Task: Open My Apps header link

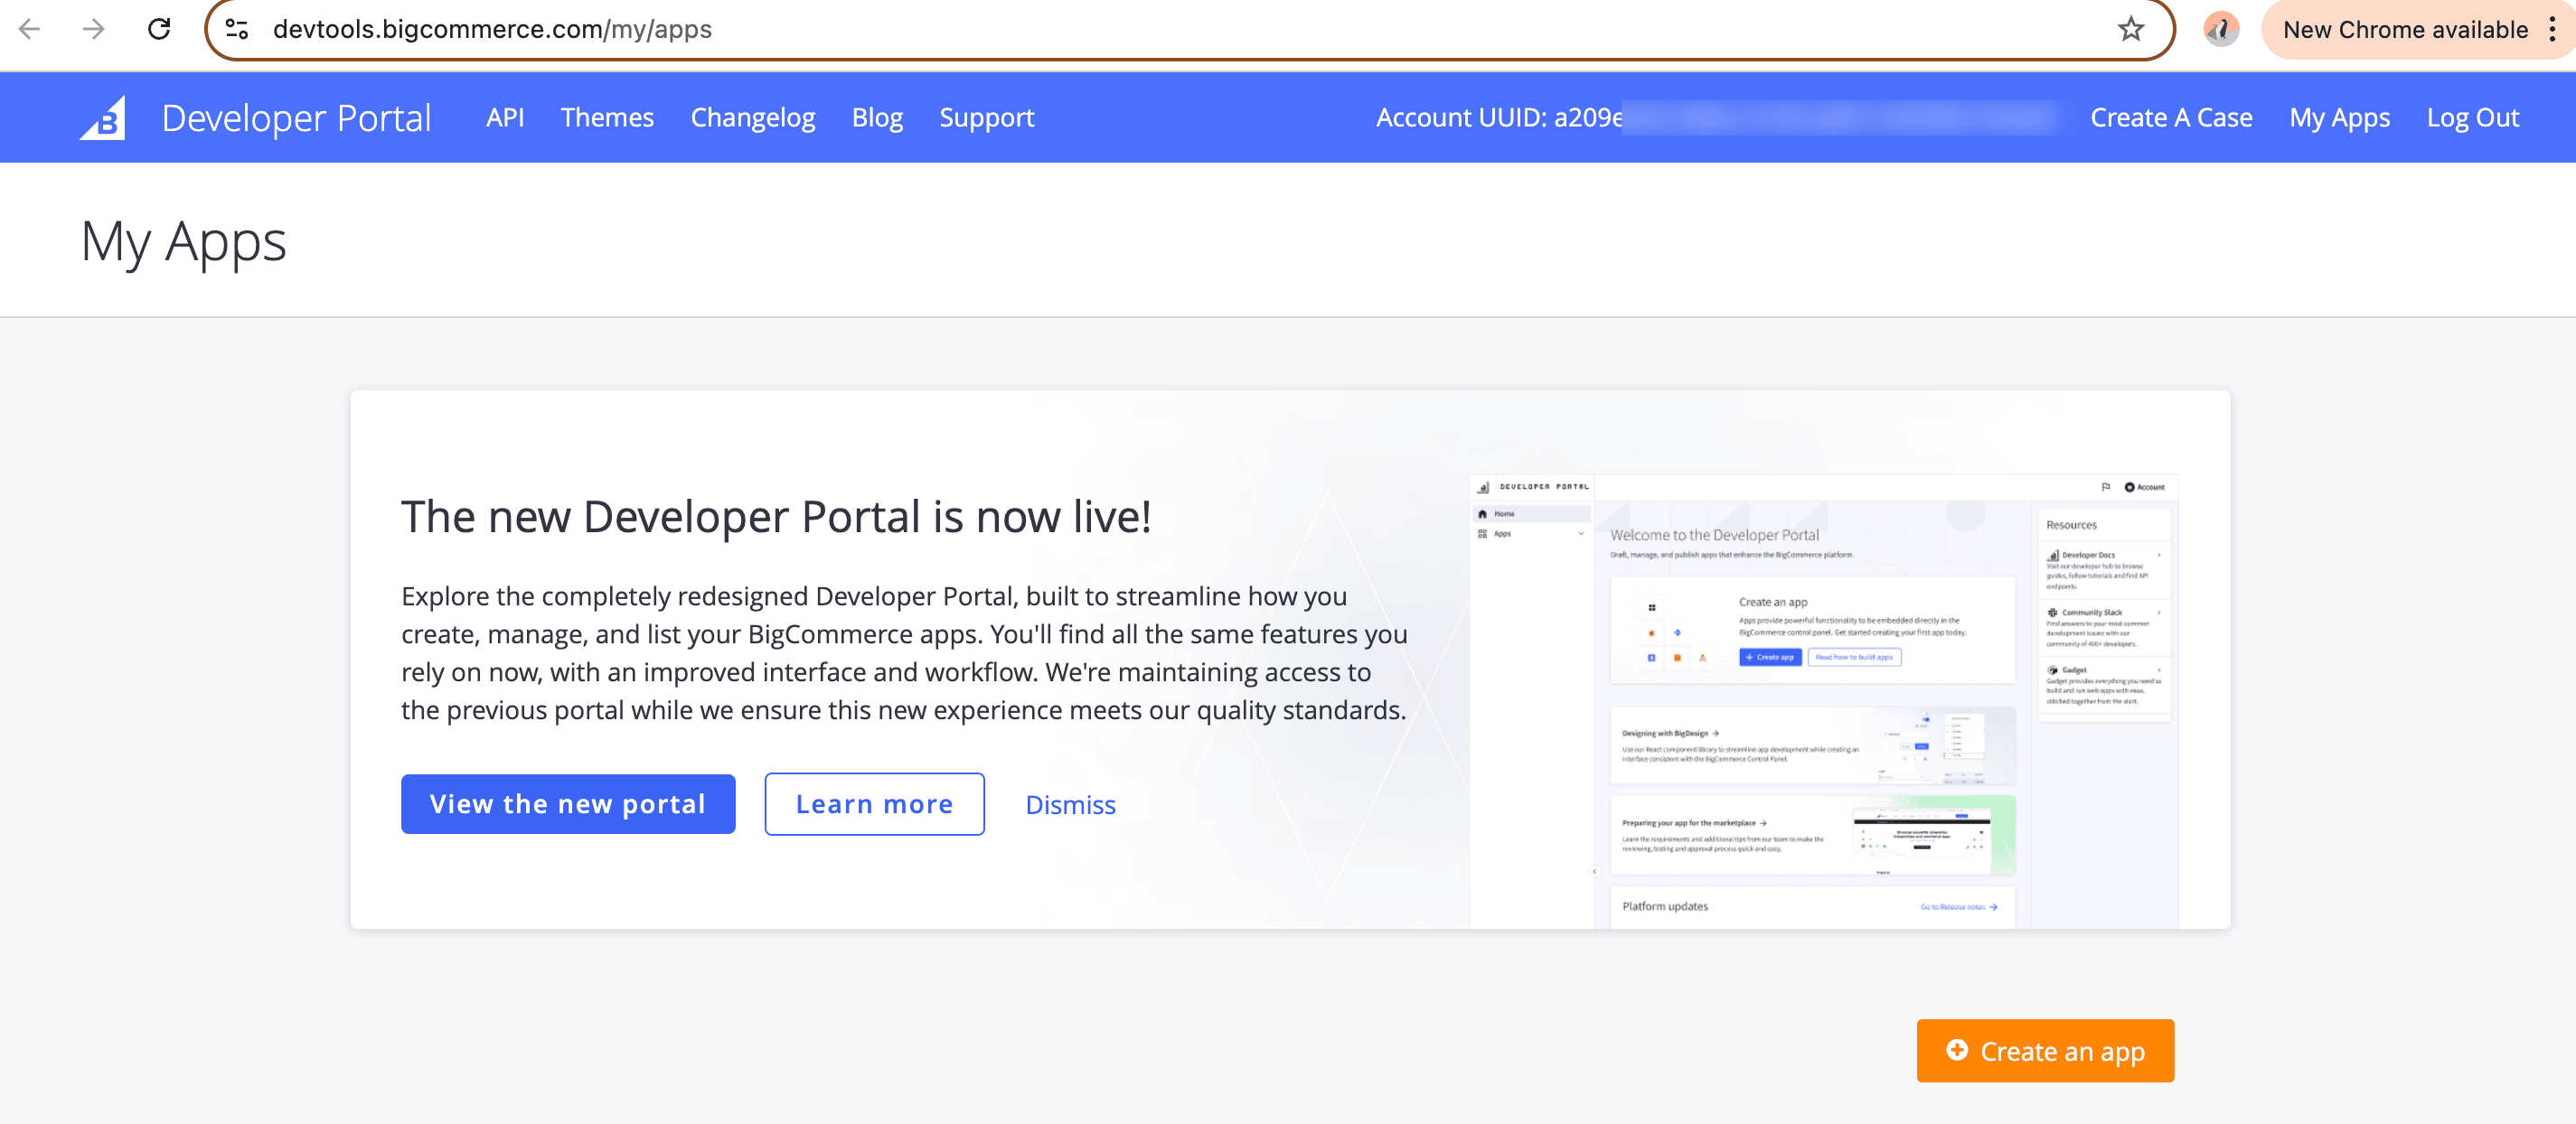Action: (x=2339, y=117)
